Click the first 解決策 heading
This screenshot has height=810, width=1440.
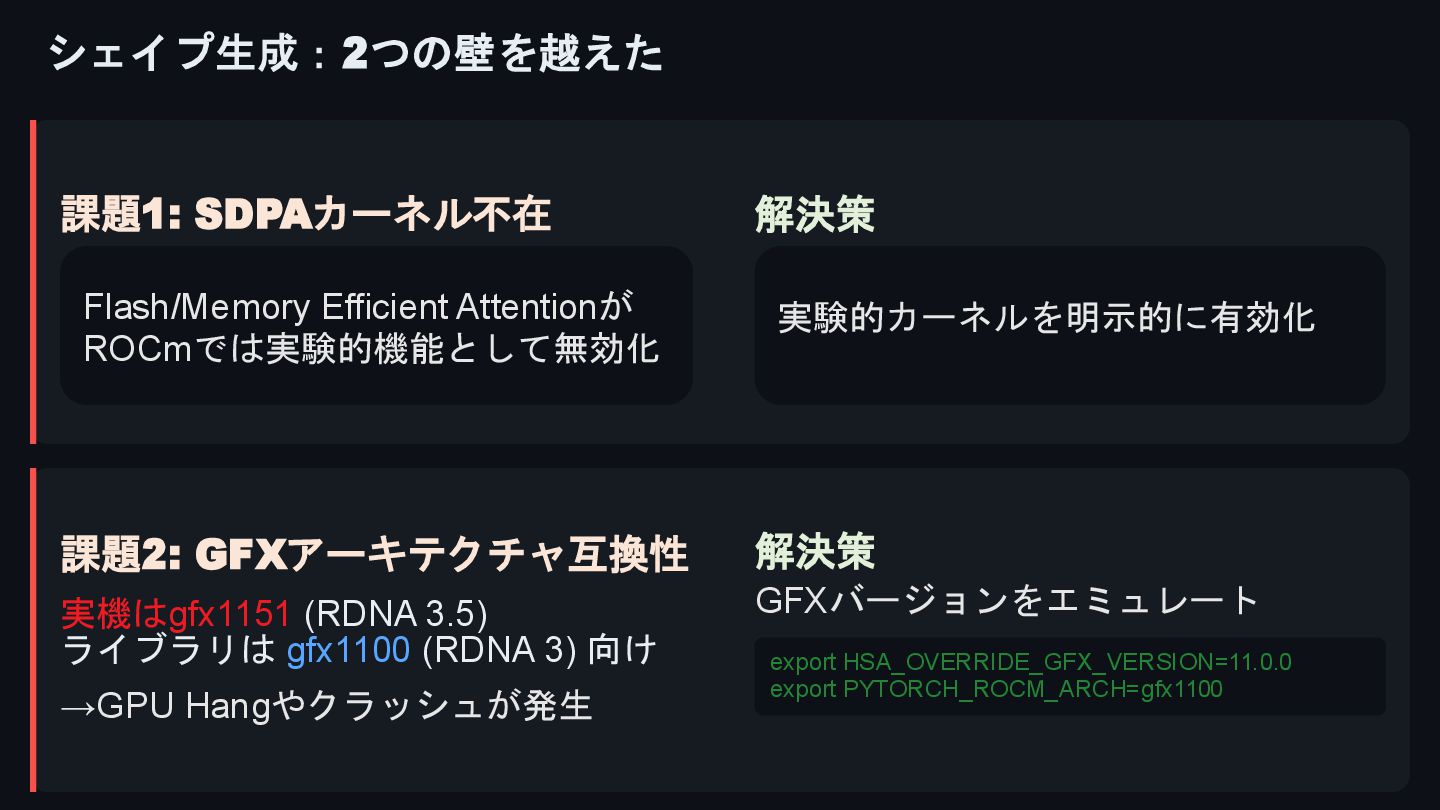point(815,214)
